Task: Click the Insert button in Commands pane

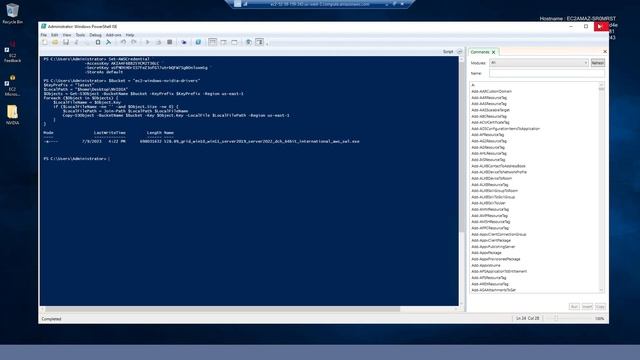Action: [587, 307]
